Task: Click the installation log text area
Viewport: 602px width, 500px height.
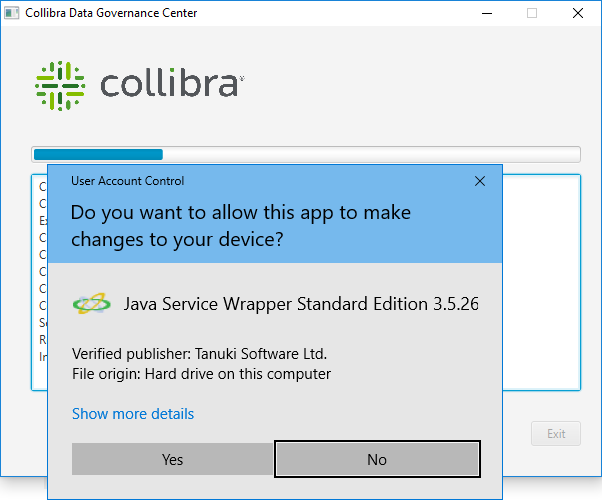Action: click(540, 280)
